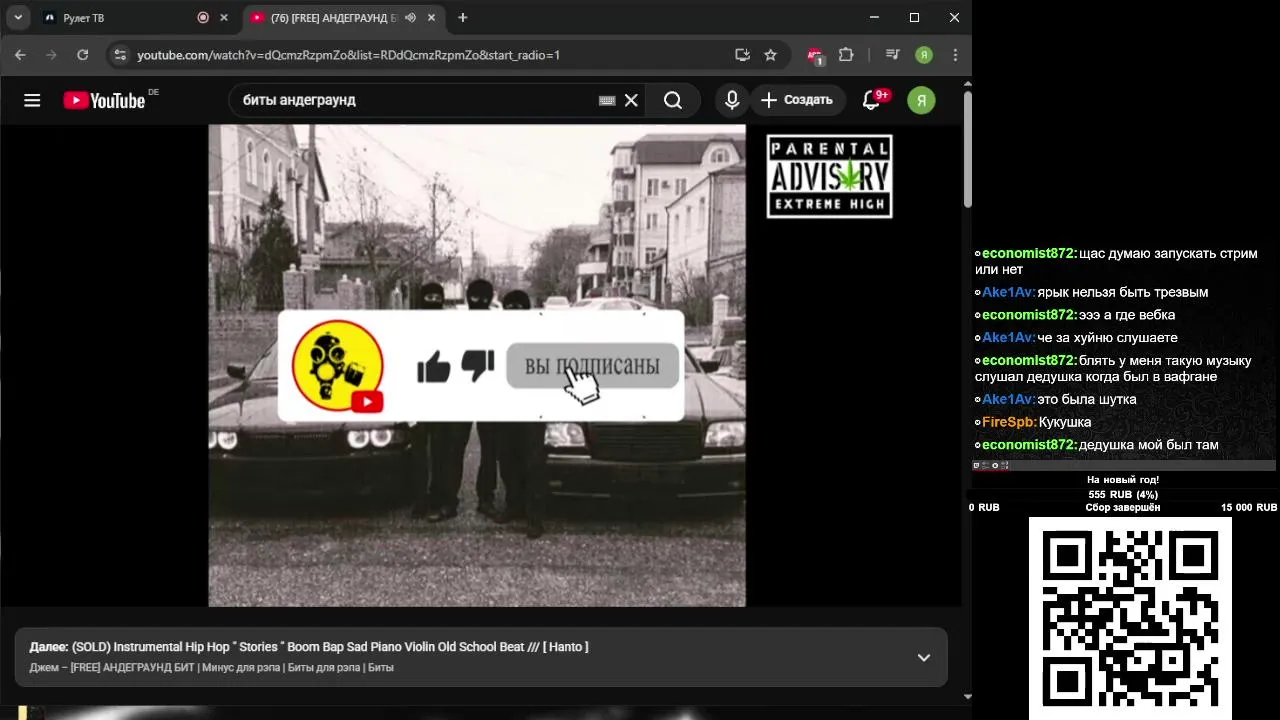Expand the Далее playlist panel chevron
Viewport: 1280px width, 720px height.
point(924,657)
